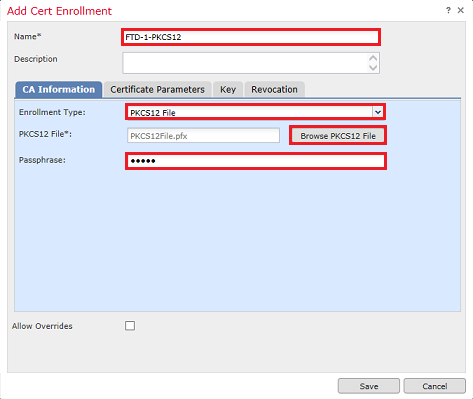Image resolution: width=473 pixels, height=399 pixels.
Task: Open the Revocation tab
Action: pos(274,89)
